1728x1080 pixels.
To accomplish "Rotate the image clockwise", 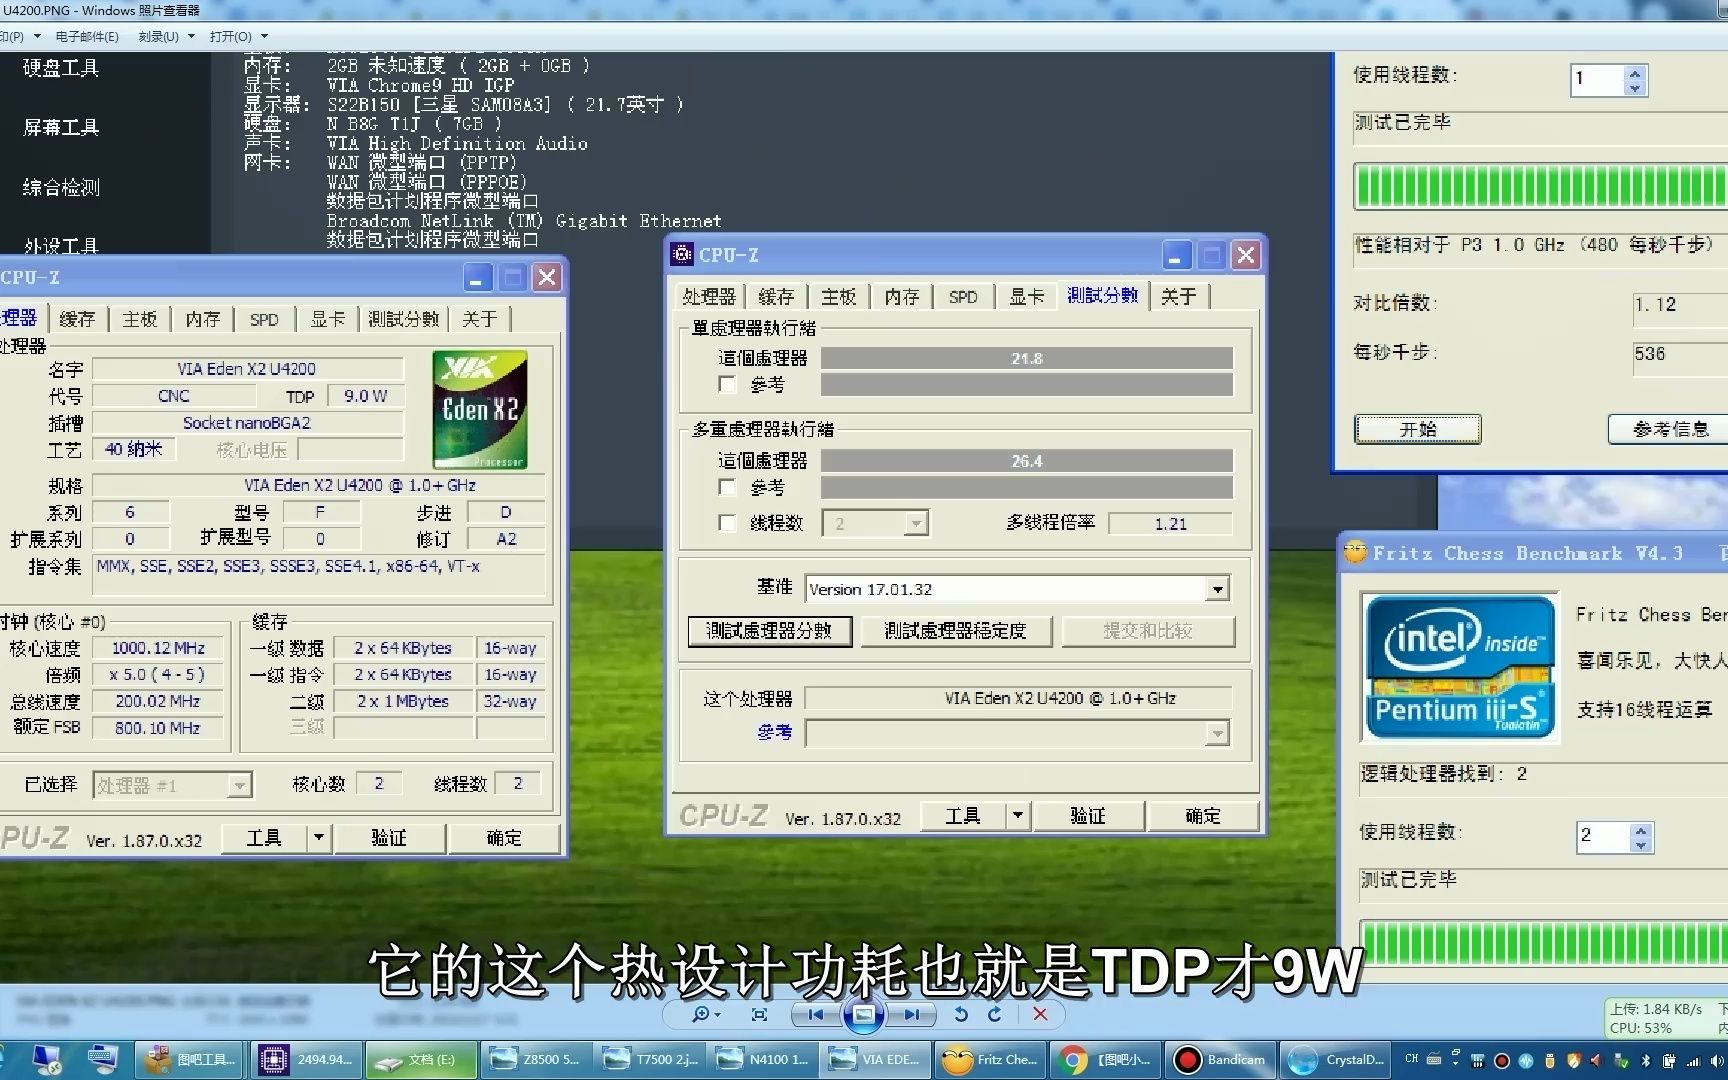I will [994, 1014].
